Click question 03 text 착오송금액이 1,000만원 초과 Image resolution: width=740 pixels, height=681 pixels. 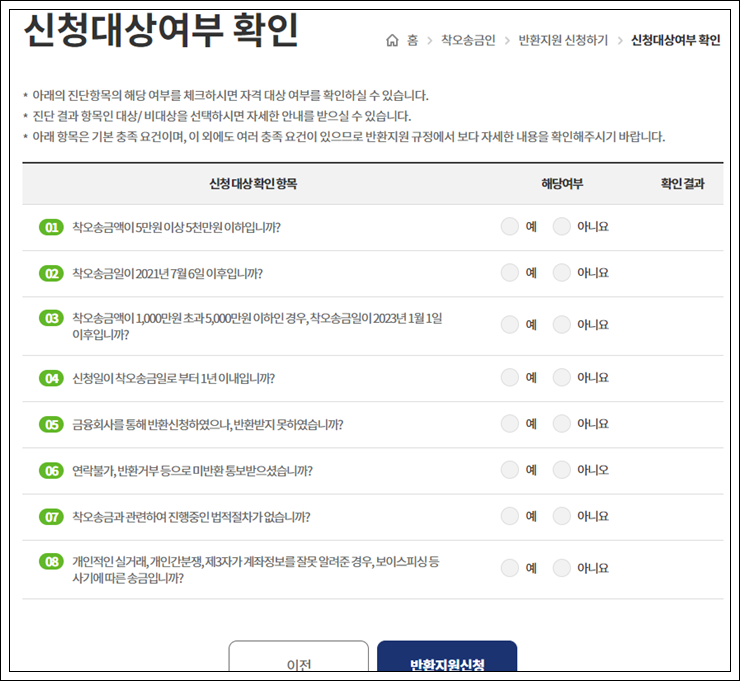pyautogui.click(x=257, y=326)
